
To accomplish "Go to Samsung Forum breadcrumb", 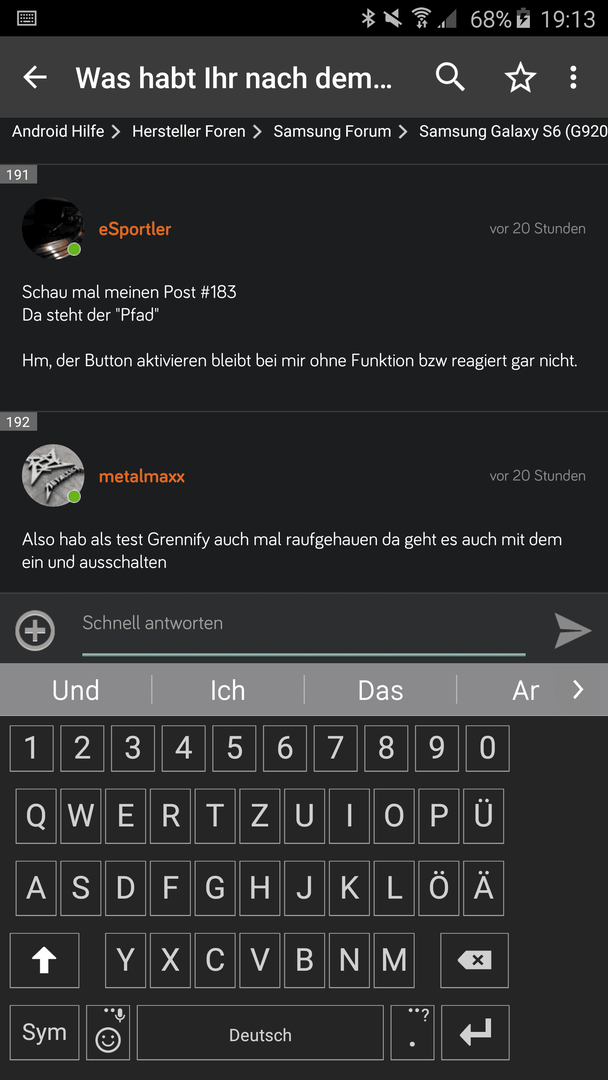I will [332, 131].
